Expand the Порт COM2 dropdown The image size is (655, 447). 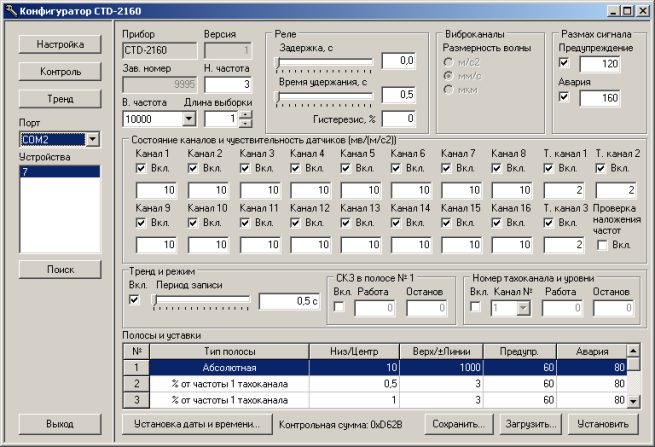tap(92, 139)
